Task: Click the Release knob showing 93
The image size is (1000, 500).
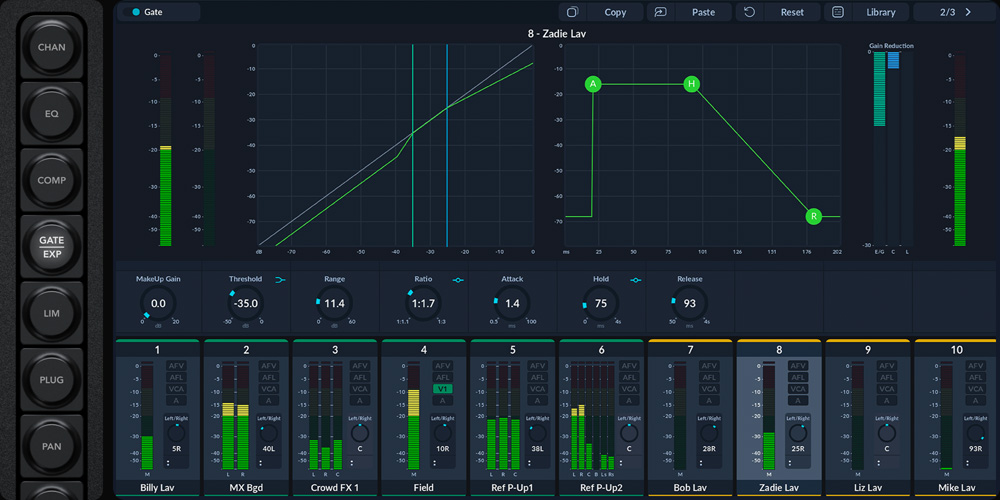Action: (x=689, y=304)
